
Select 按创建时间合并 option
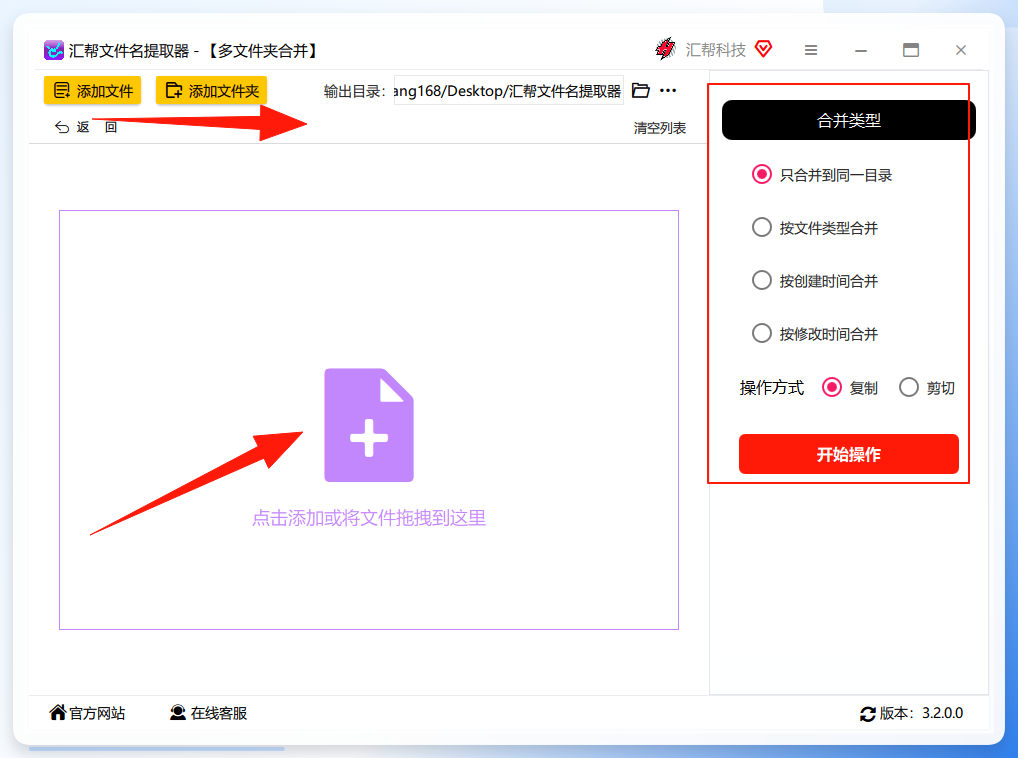tap(815, 281)
